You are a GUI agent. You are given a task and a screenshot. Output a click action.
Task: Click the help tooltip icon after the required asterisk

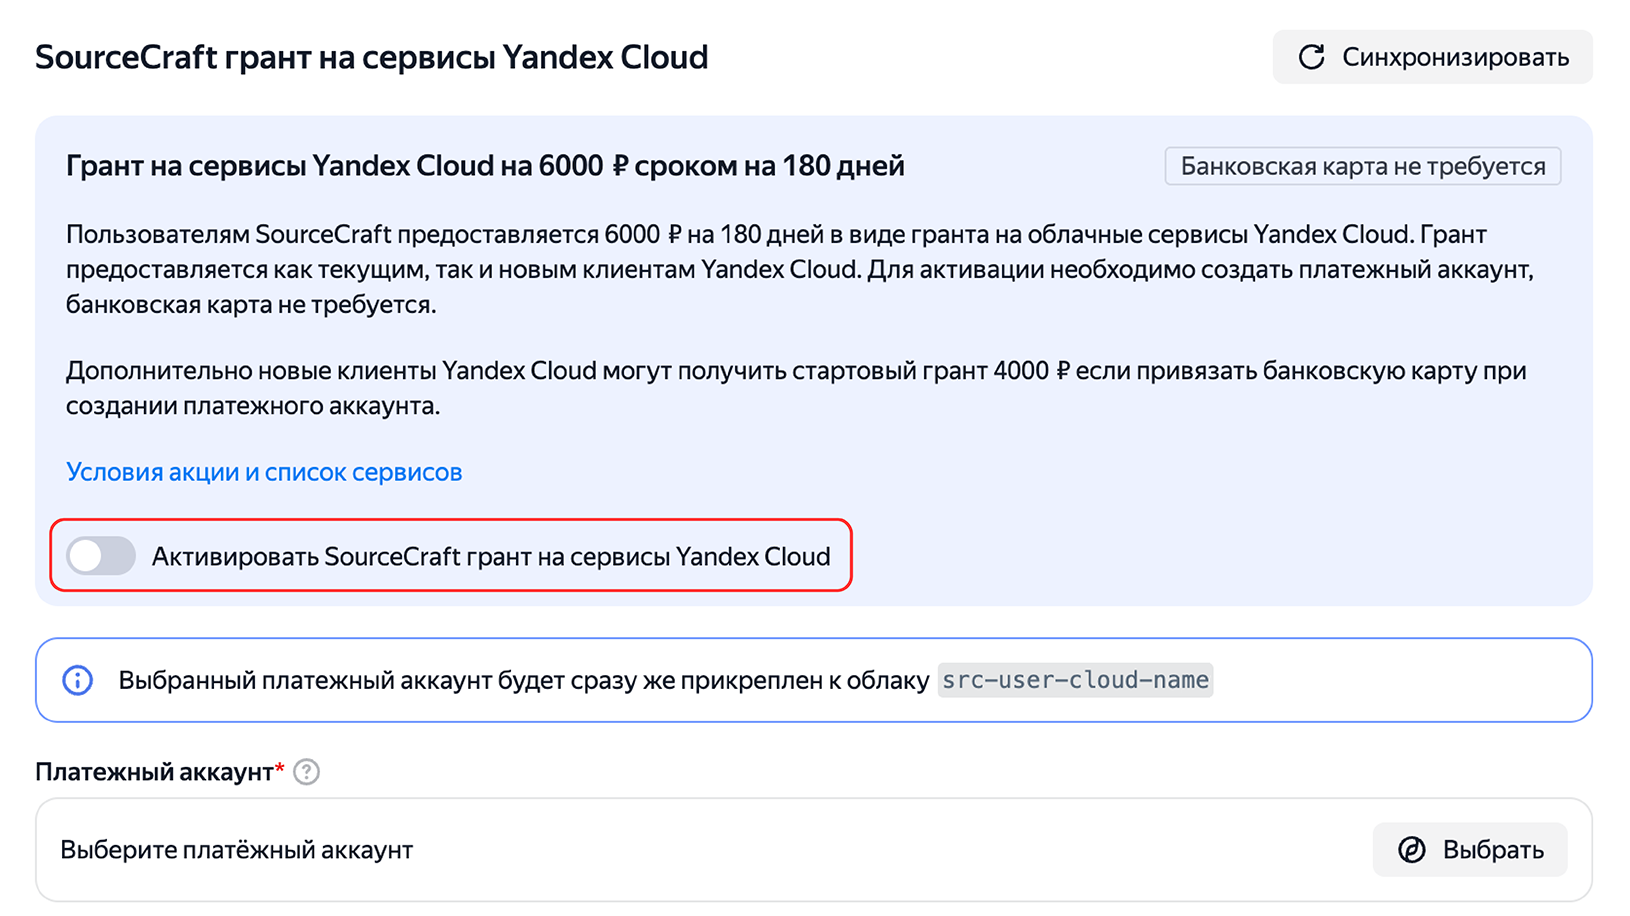(308, 771)
